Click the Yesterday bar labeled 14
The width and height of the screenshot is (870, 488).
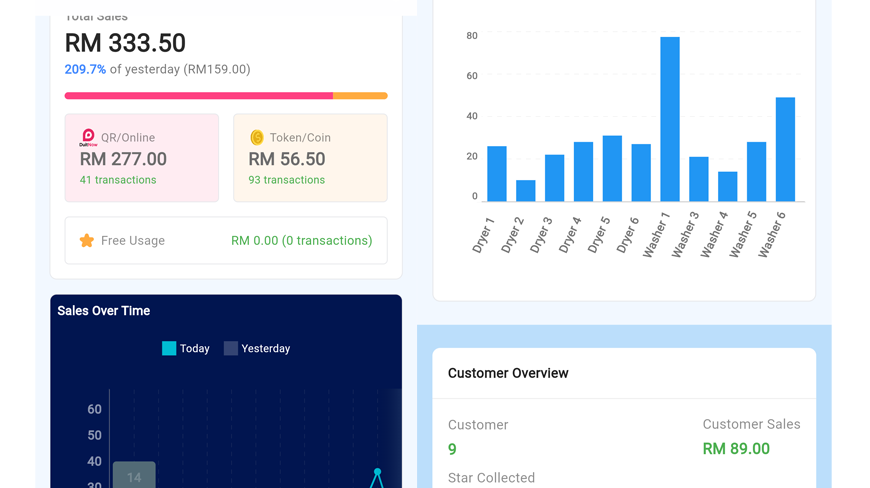(134, 475)
